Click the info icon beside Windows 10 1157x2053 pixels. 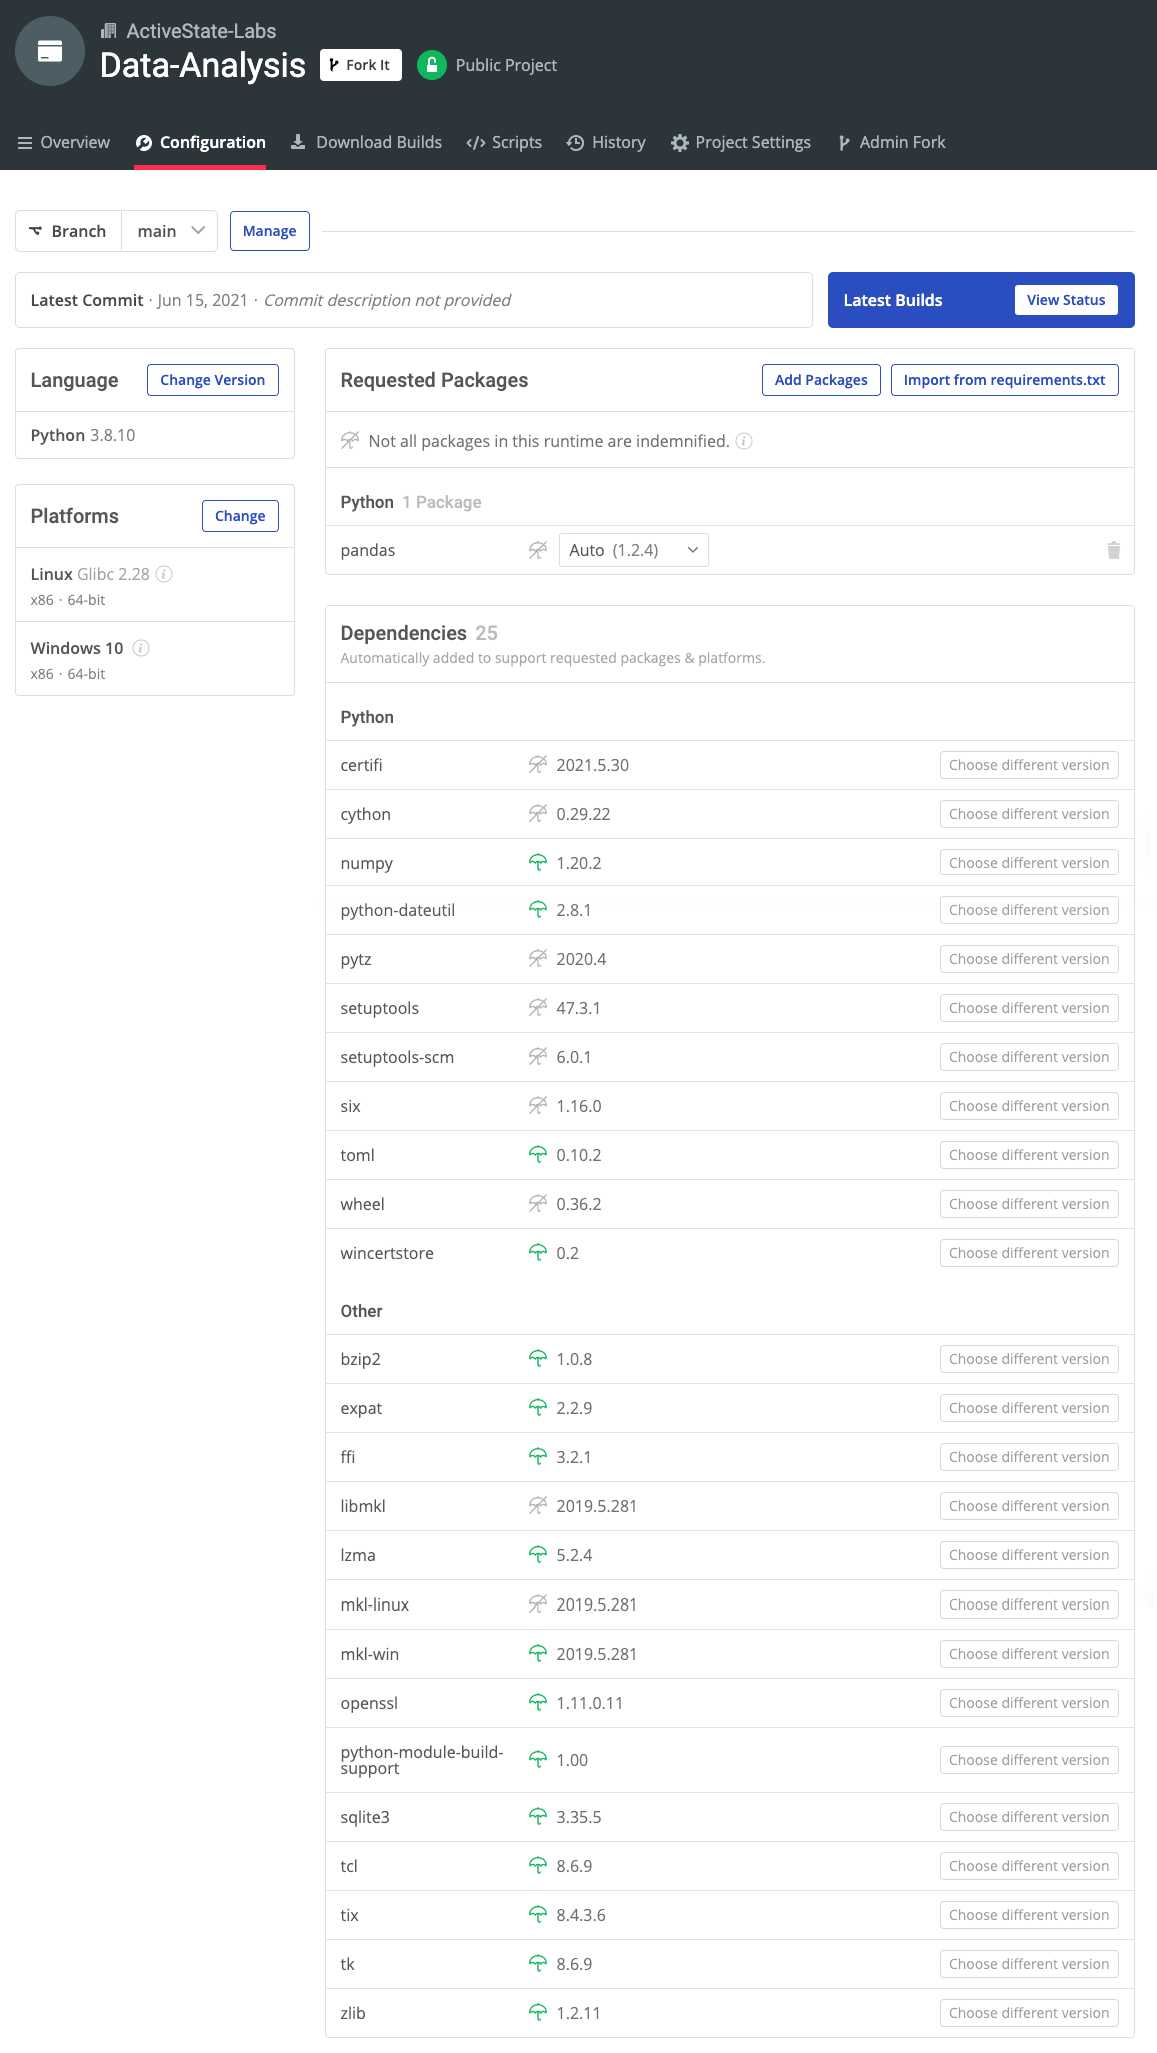click(x=141, y=648)
